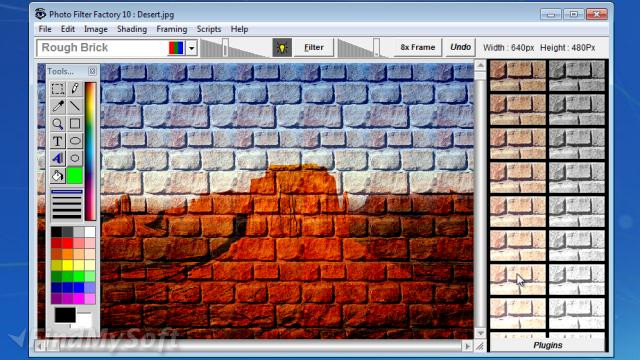Click the vertical rainbow gradient color strip

pos(90,151)
